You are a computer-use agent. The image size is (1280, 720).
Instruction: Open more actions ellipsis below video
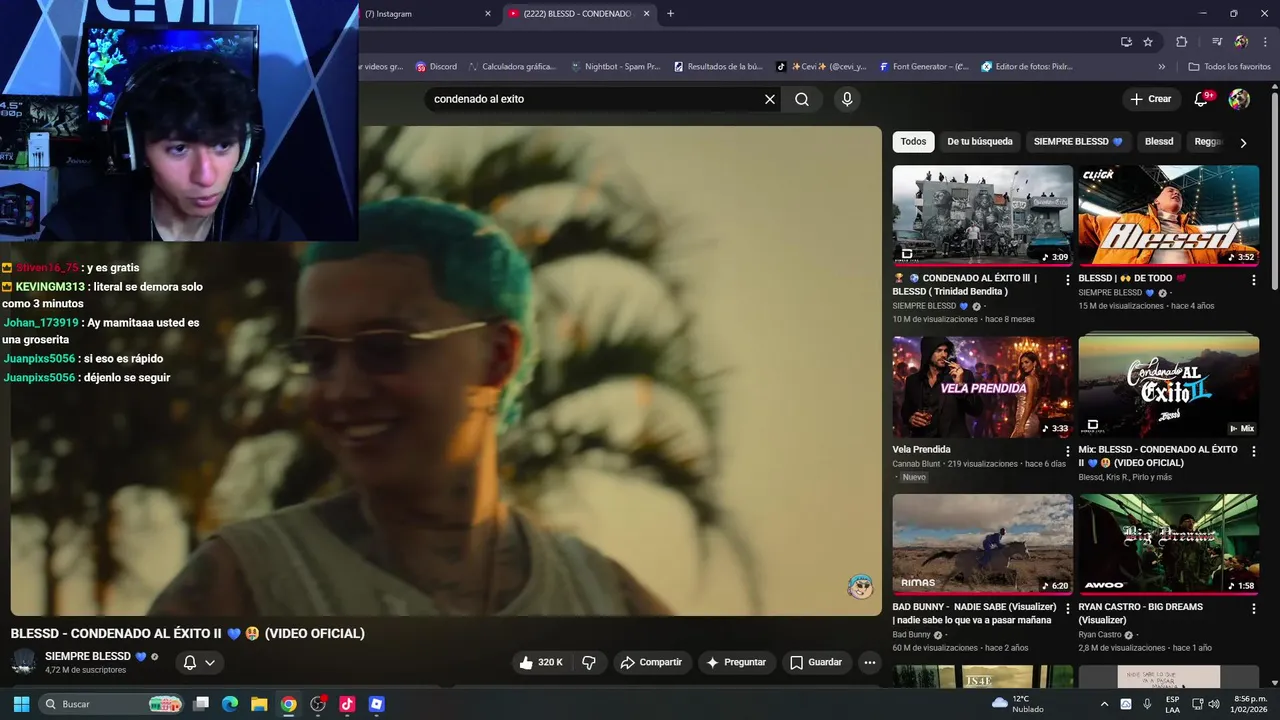pyautogui.click(x=870, y=662)
